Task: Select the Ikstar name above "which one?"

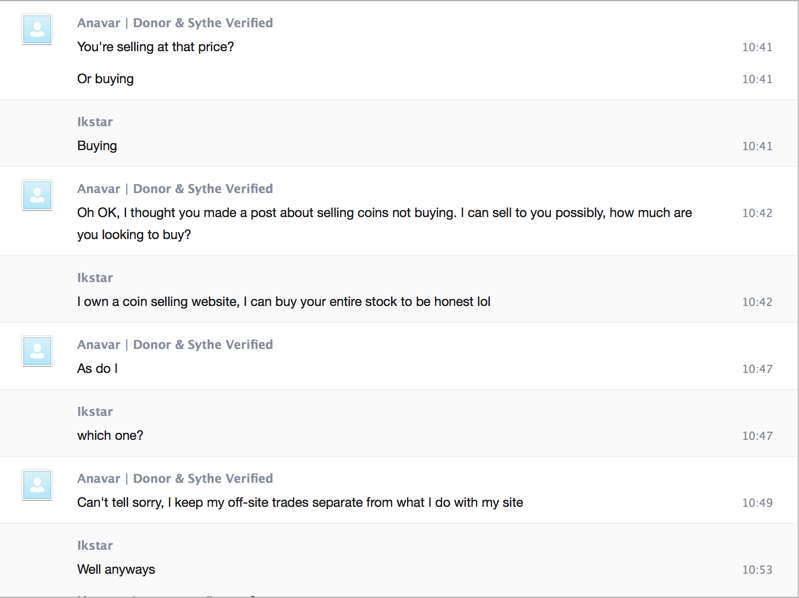Action: pyautogui.click(x=95, y=412)
